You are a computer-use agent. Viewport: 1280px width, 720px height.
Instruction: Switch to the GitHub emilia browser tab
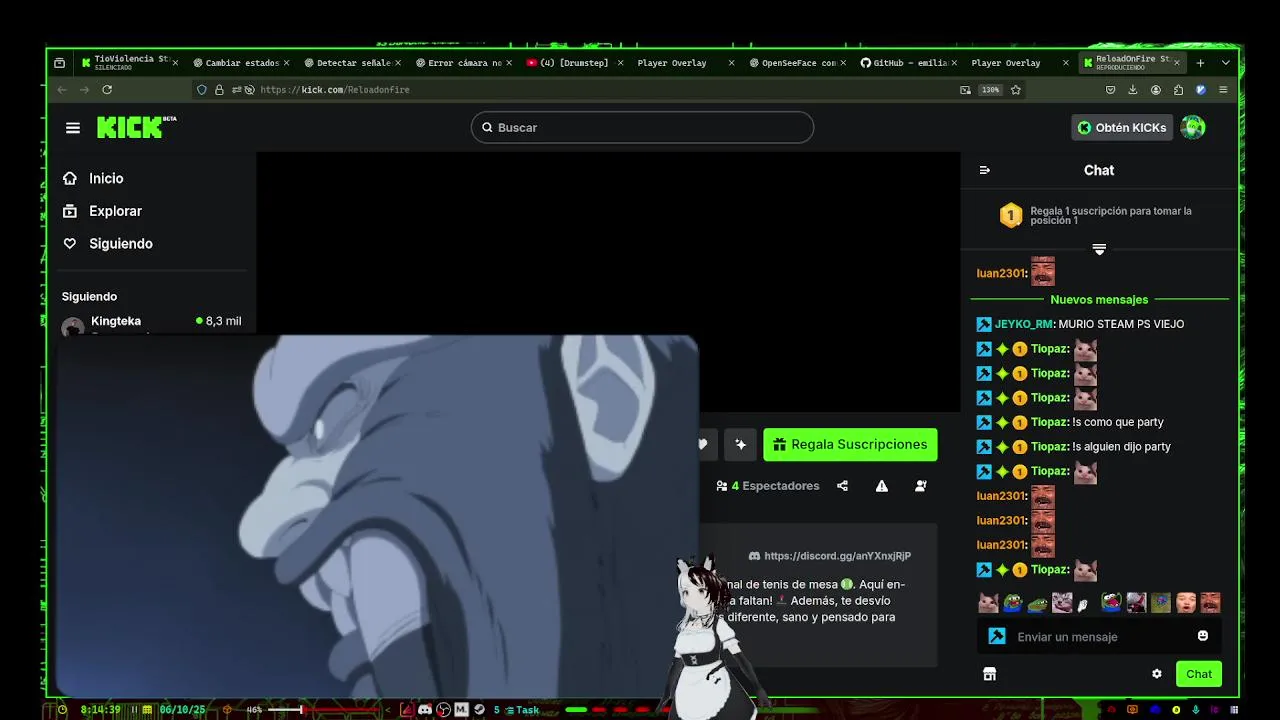click(x=909, y=62)
